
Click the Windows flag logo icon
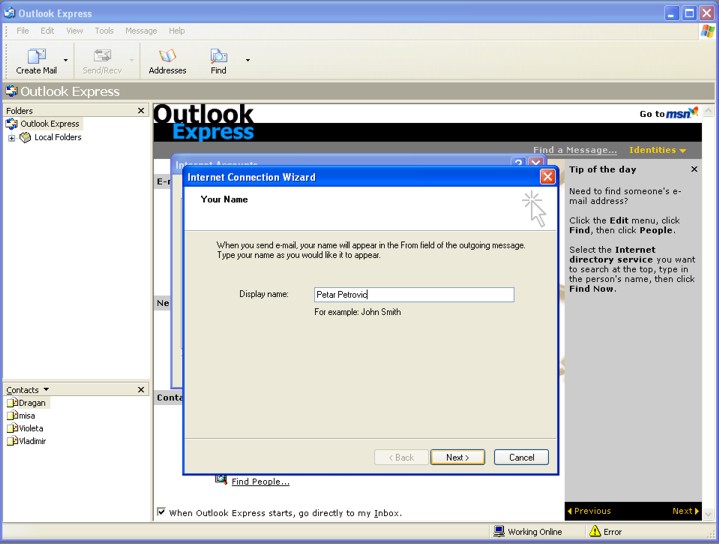coord(708,31)
